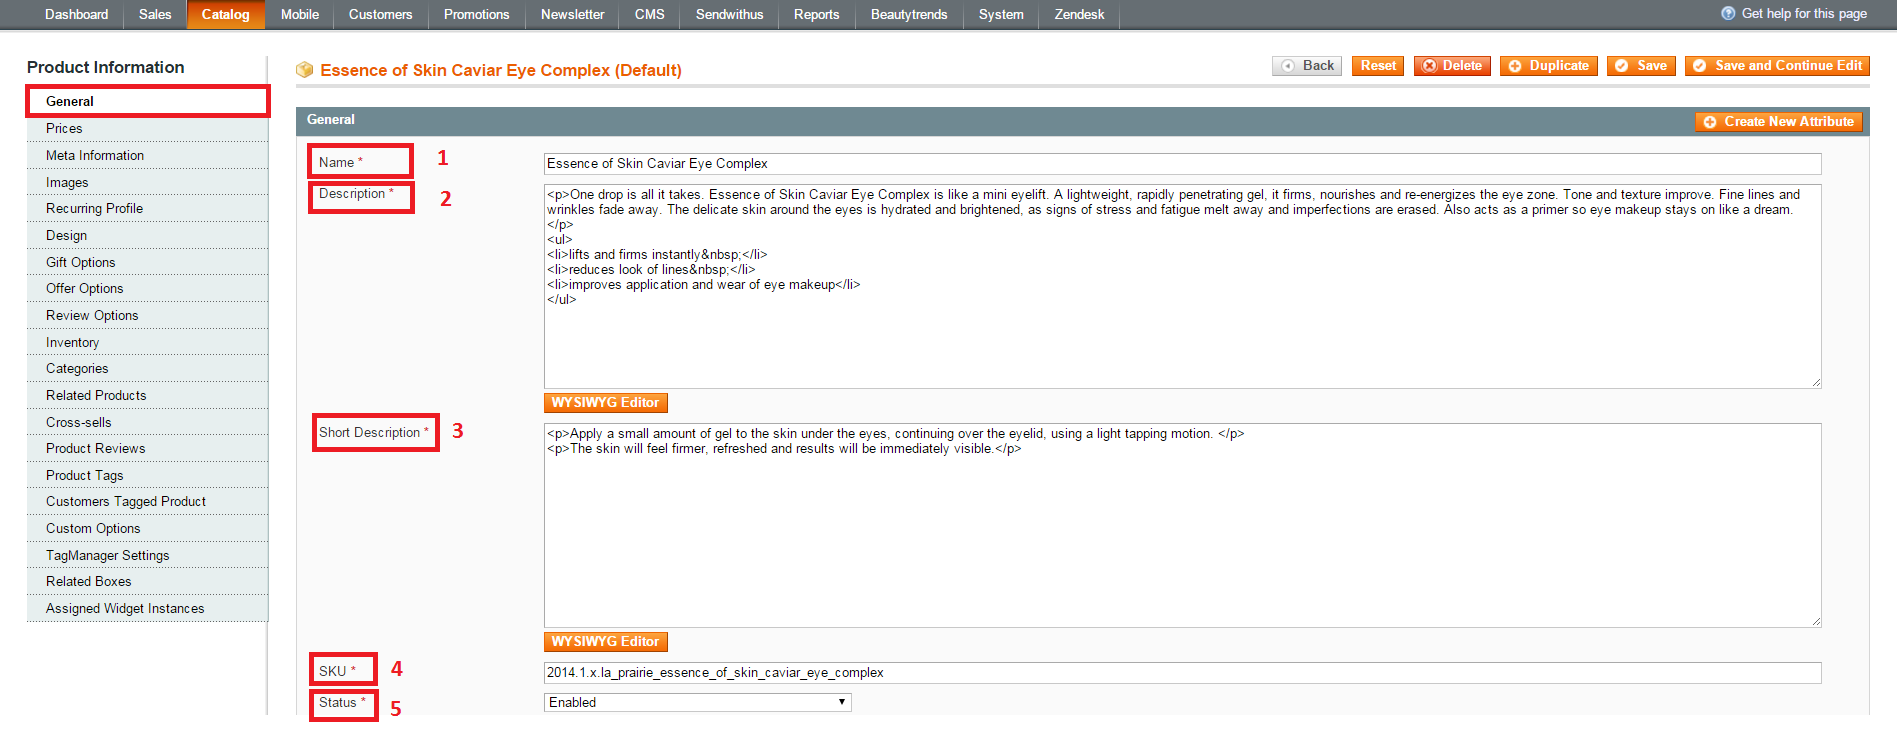Open the Reports menu
1898x736 pixels.
817,14
